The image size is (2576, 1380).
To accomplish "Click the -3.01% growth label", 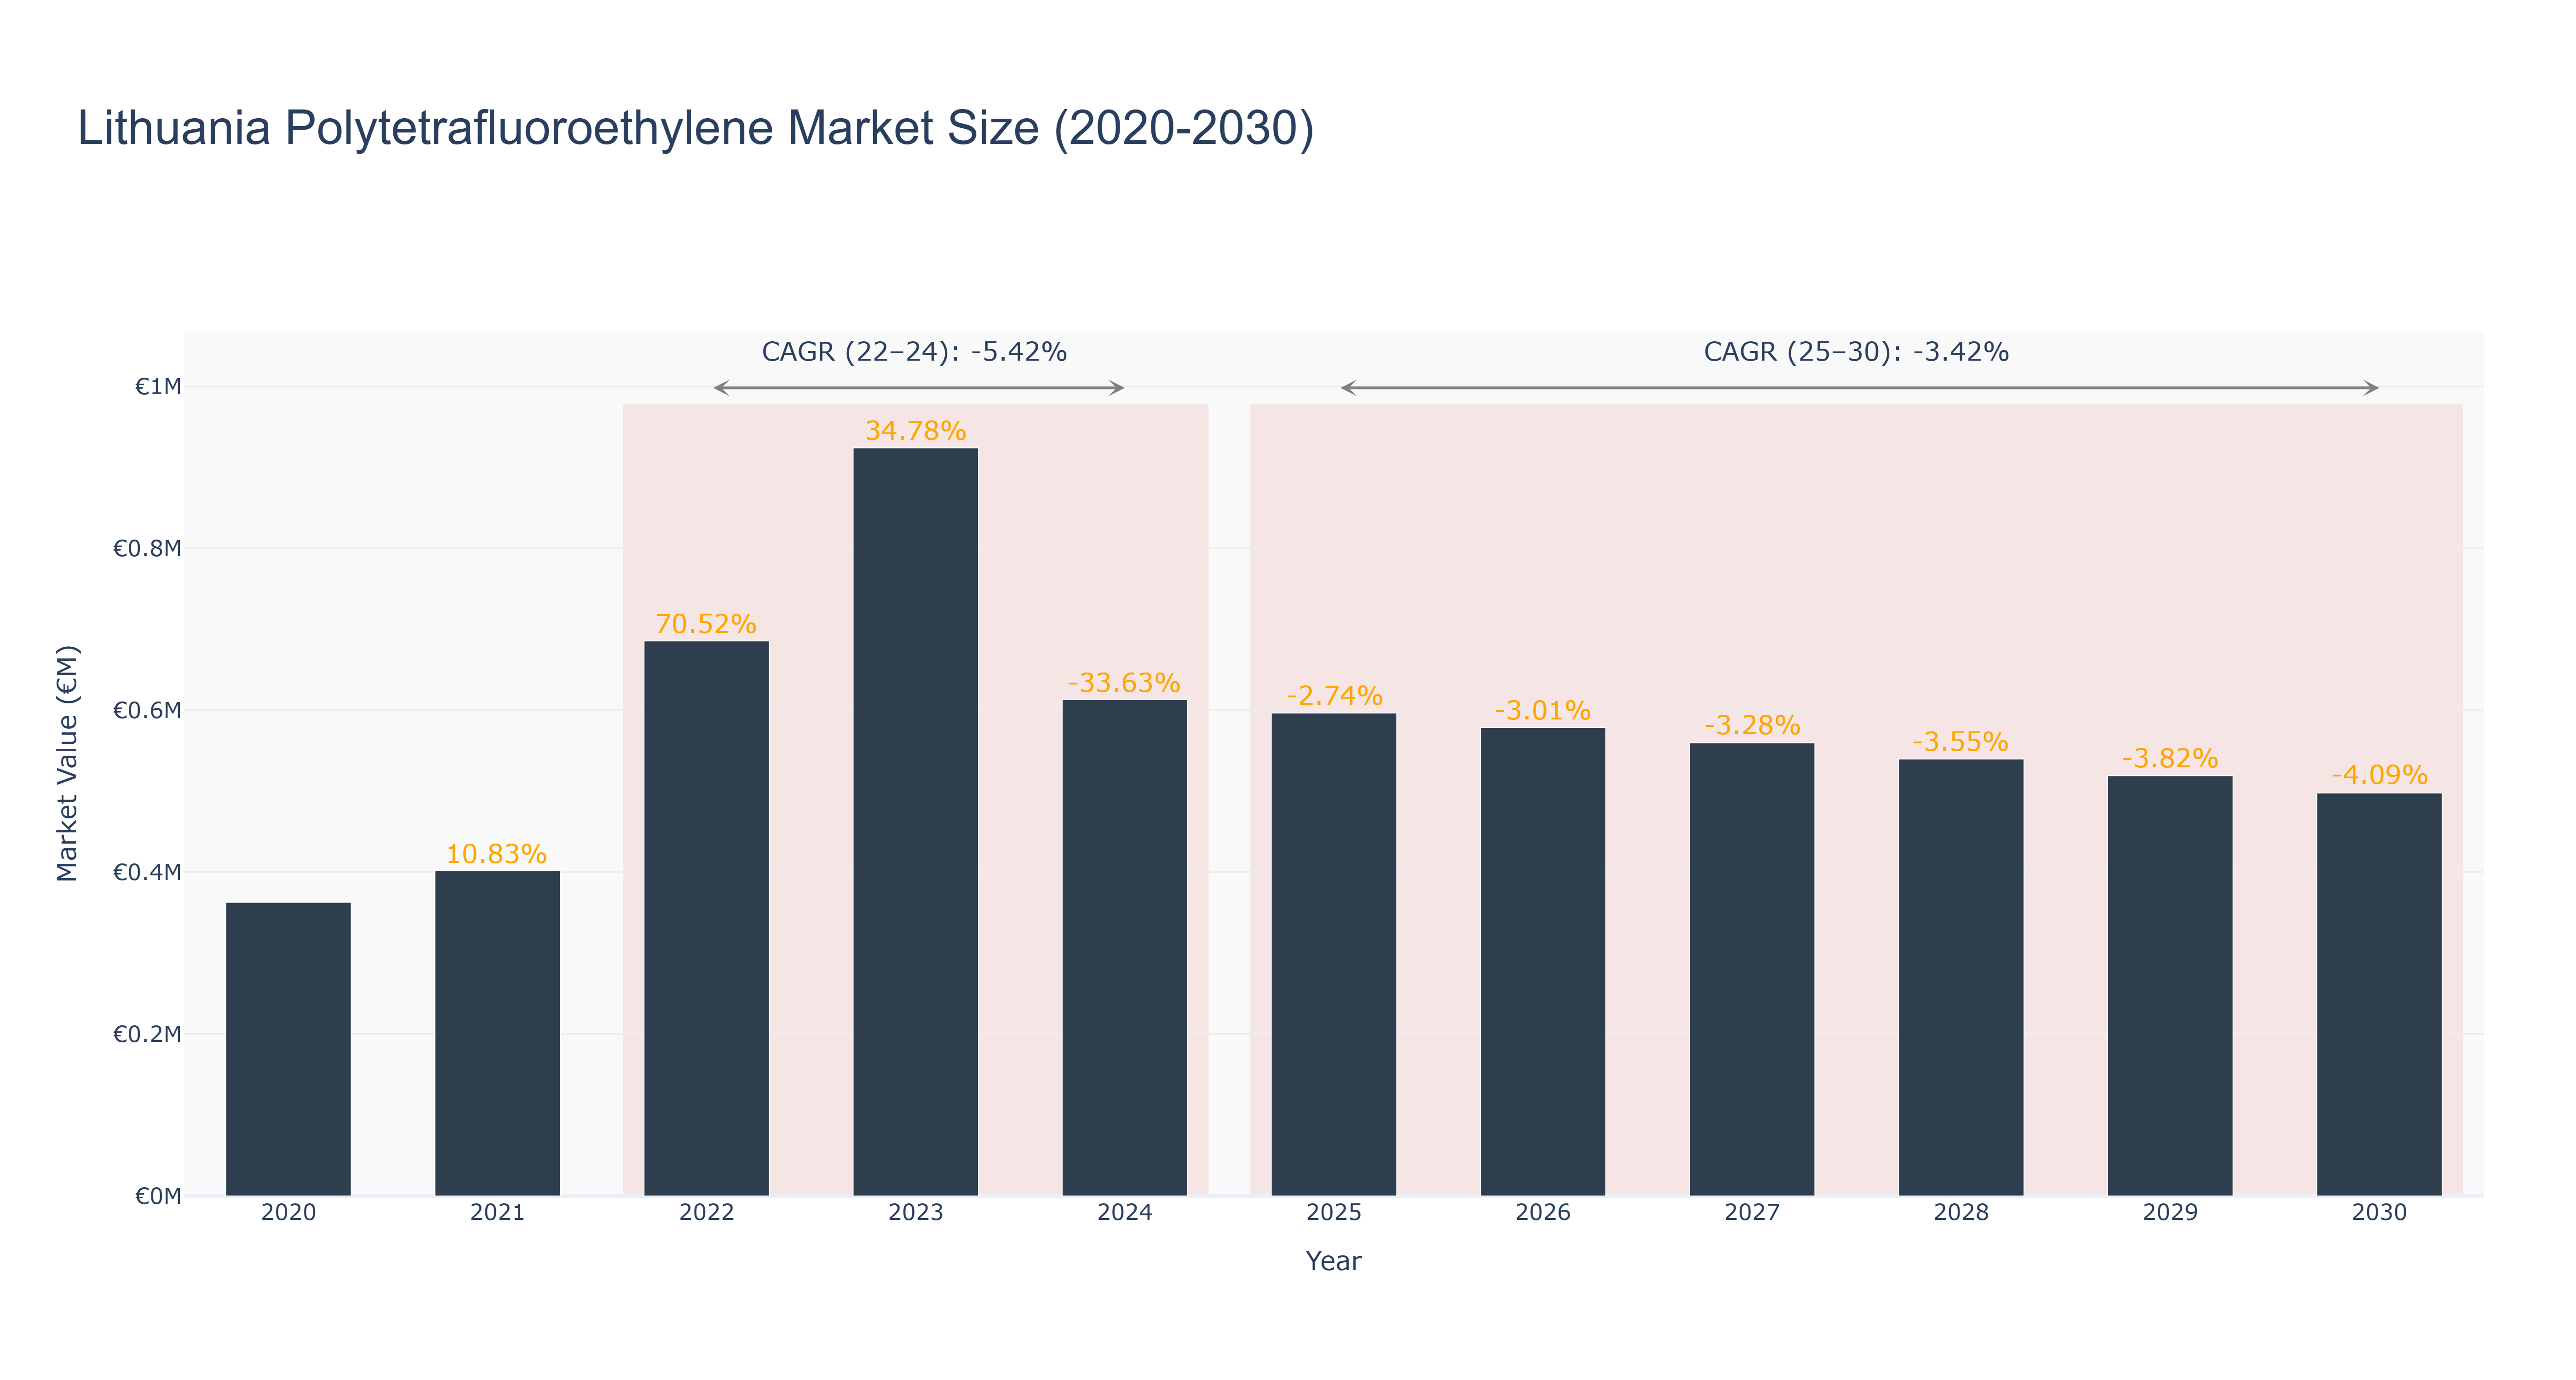I will click(x=1542, y=711).
